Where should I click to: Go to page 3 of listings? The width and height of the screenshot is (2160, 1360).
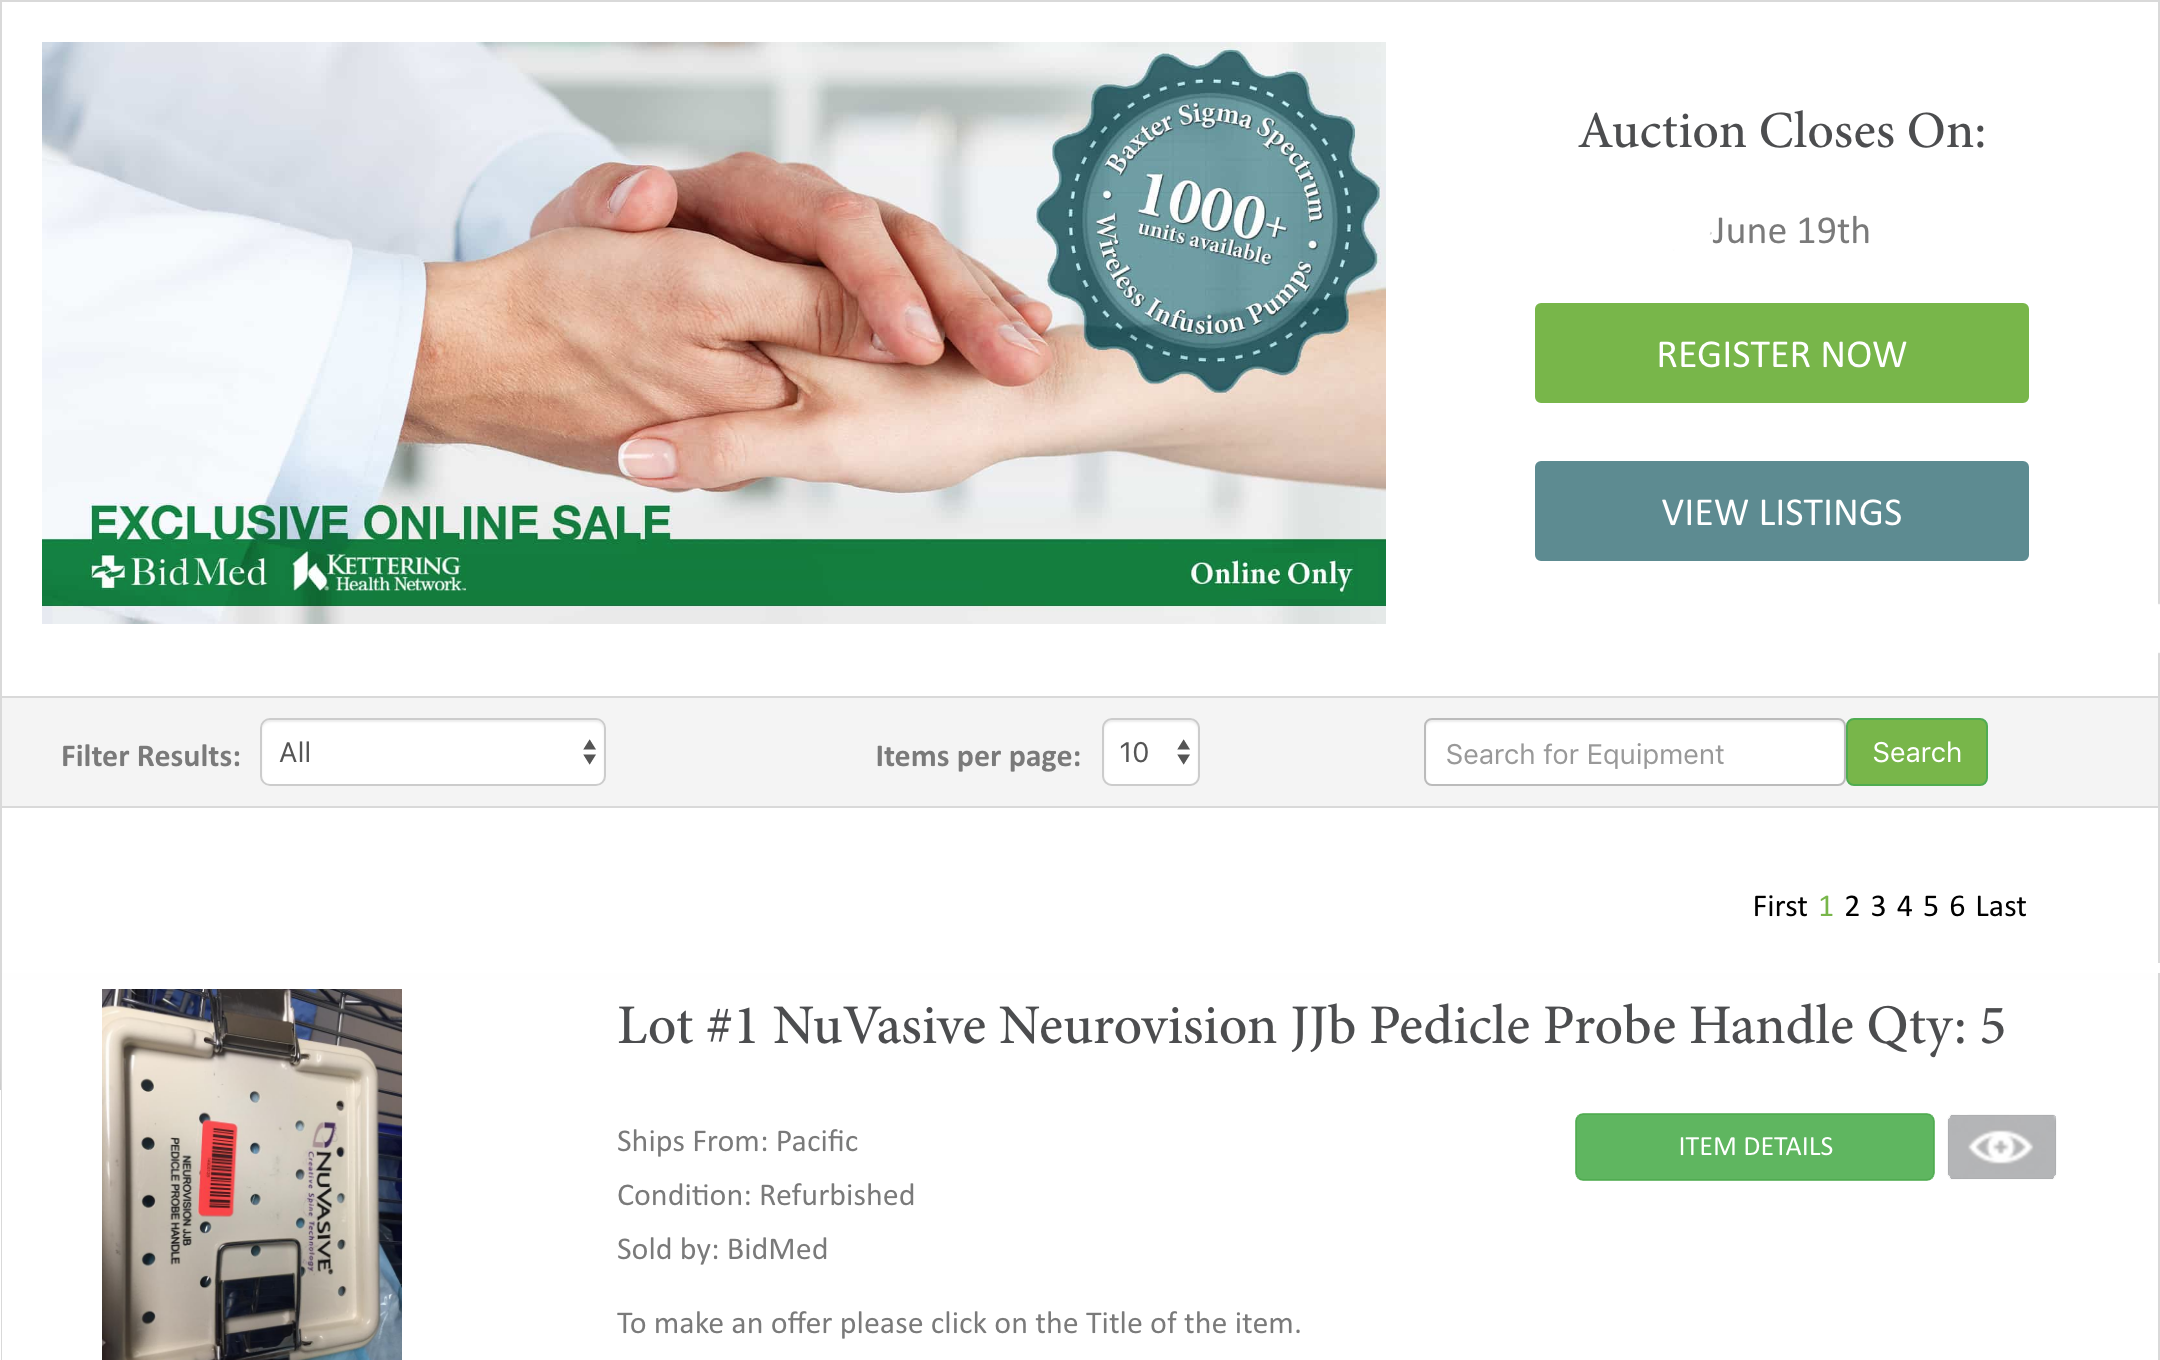tap(1878, 906)
